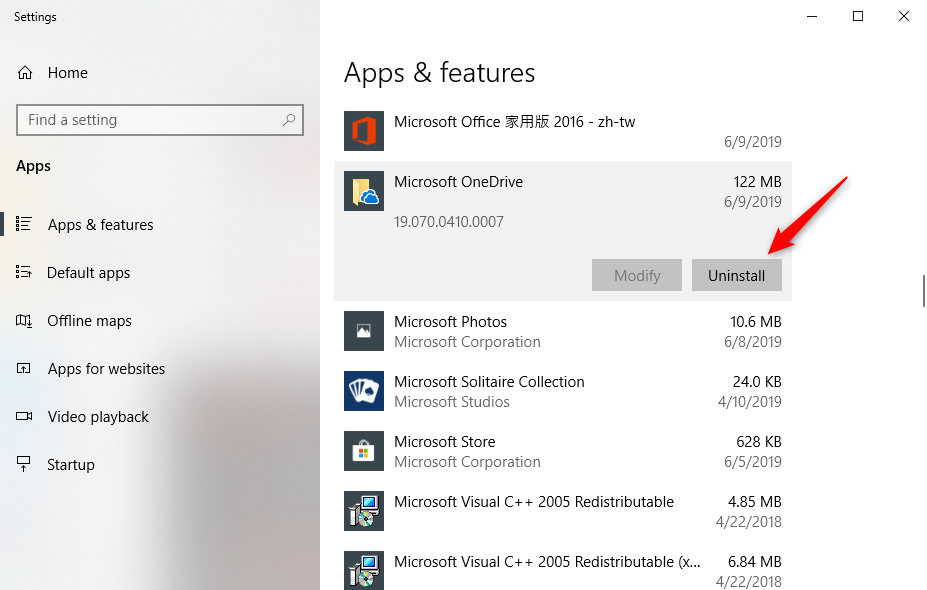Select Visual C++ 2005 Redistributable (x... name
Image resolution: width=927 pixels, height=590 pixels.
547,562
